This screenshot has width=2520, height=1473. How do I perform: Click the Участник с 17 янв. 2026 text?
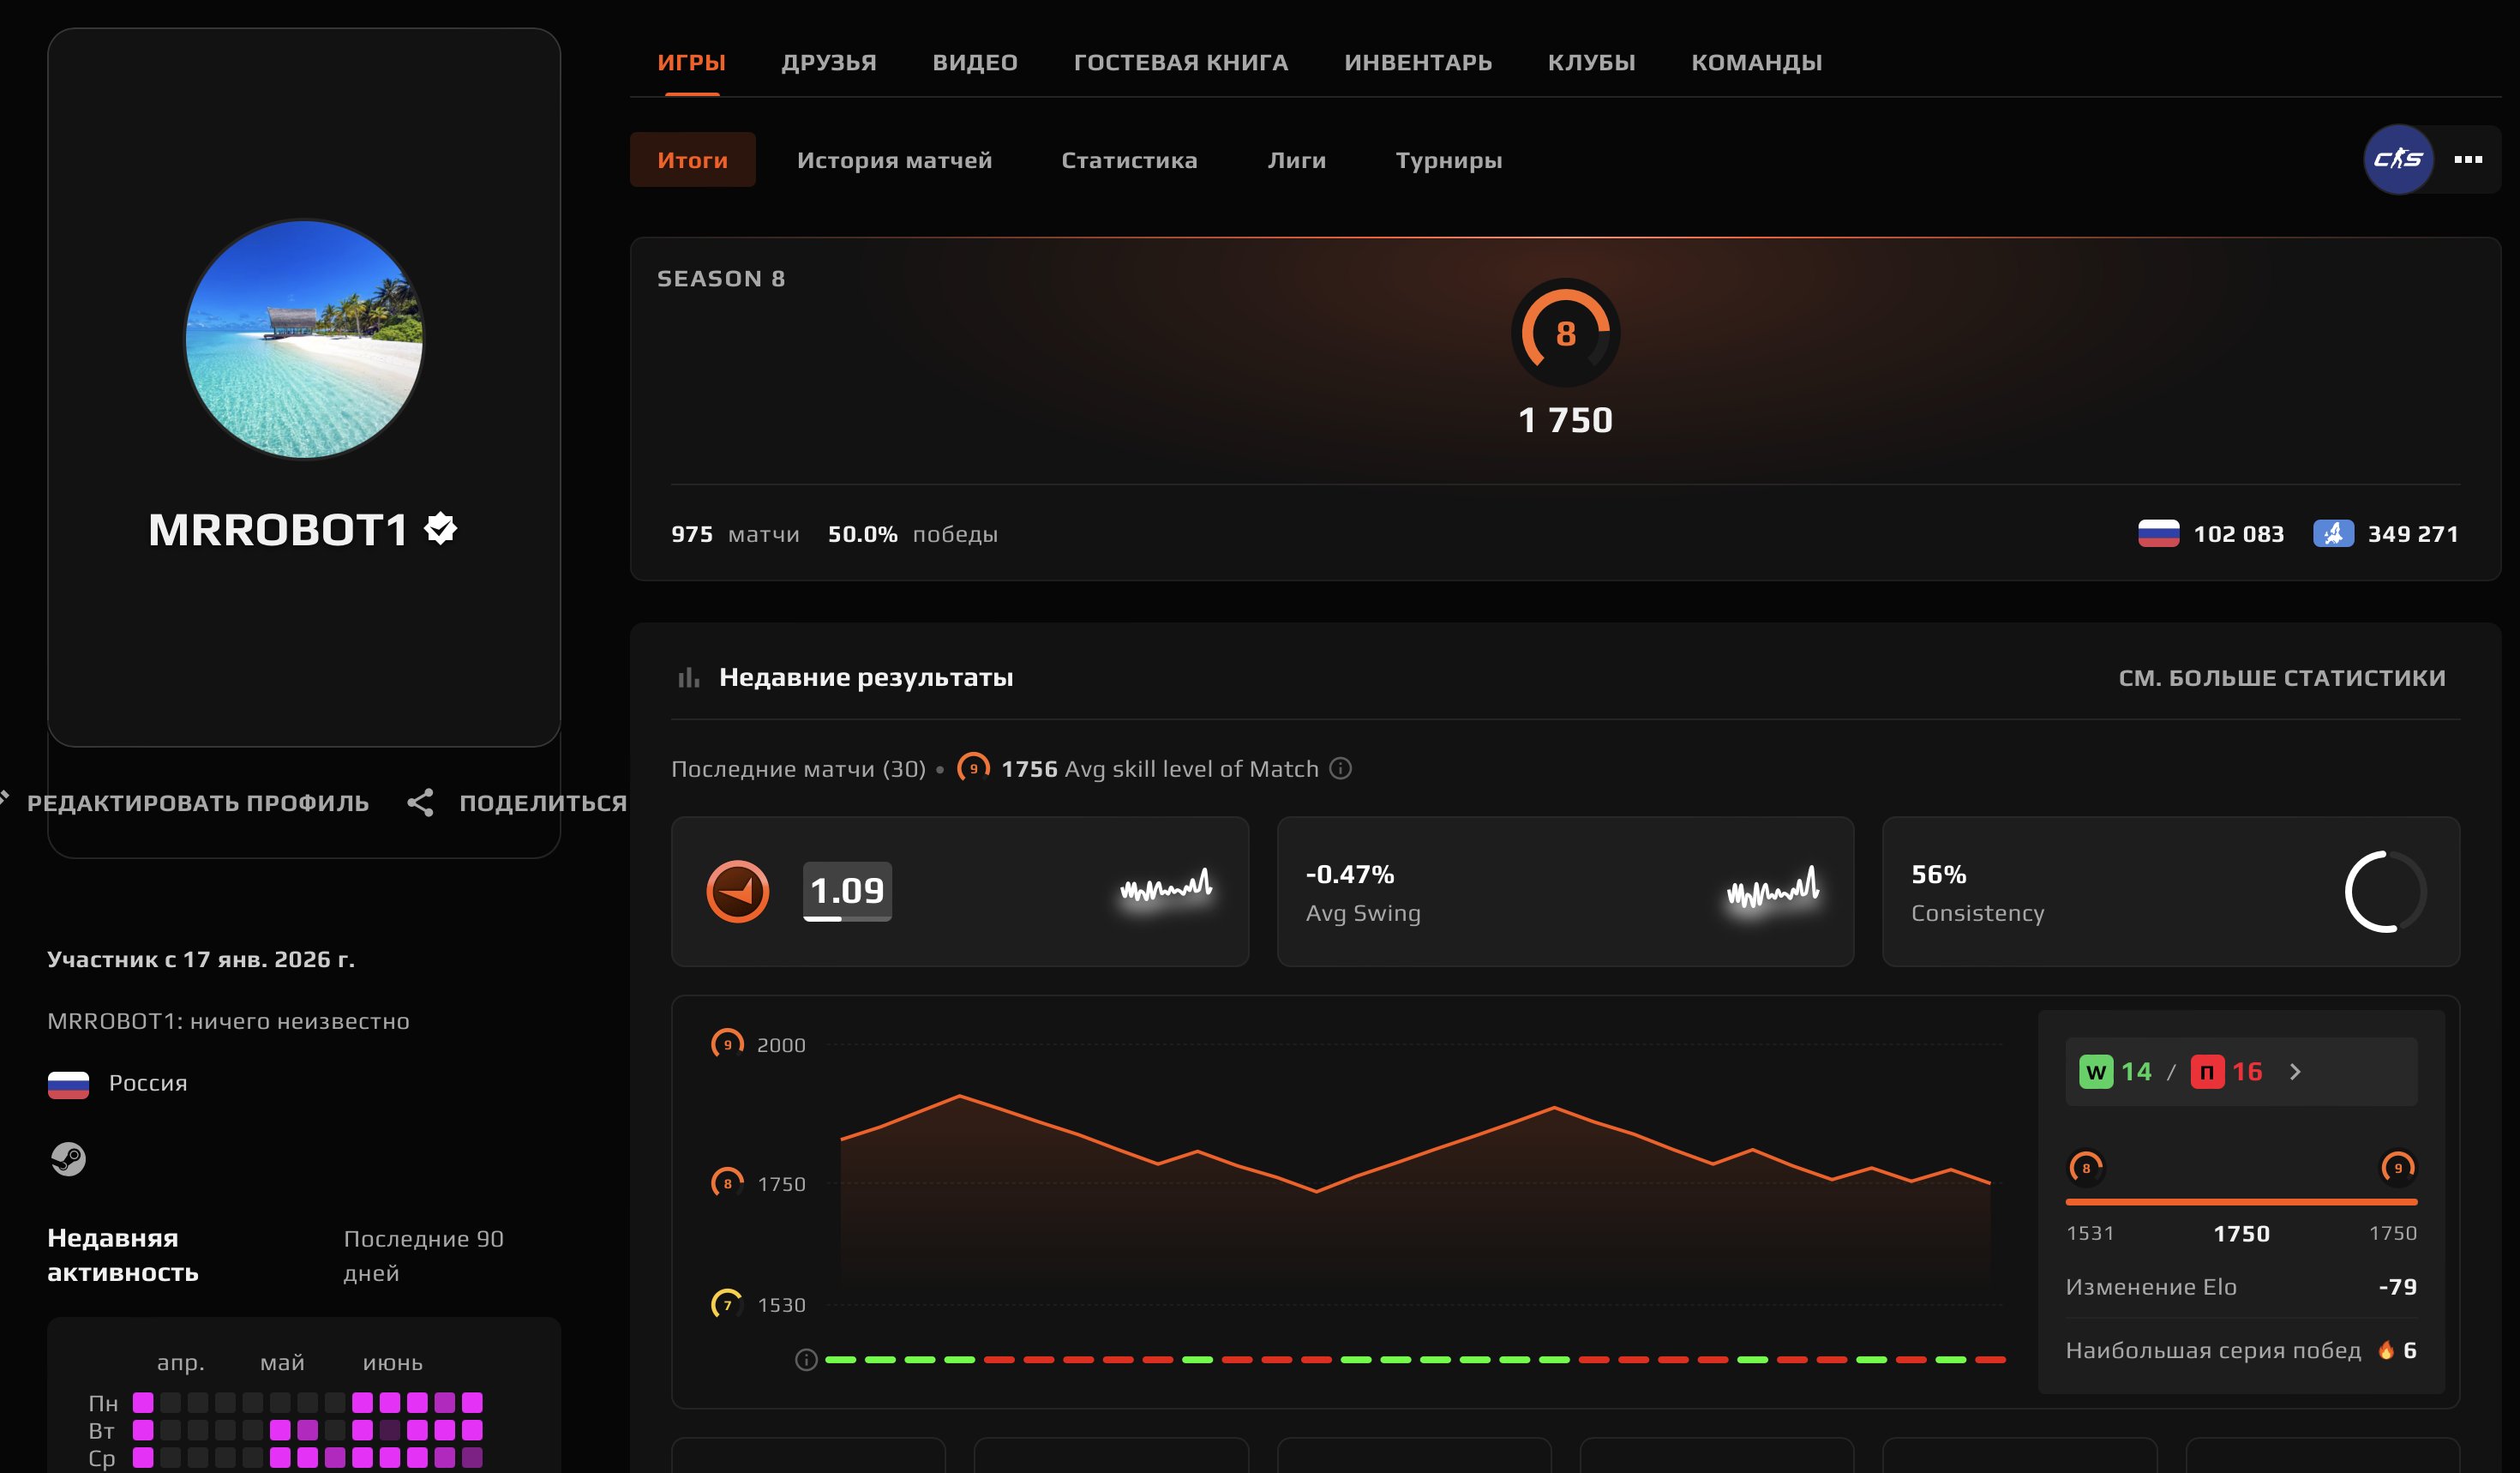point(201,959)
